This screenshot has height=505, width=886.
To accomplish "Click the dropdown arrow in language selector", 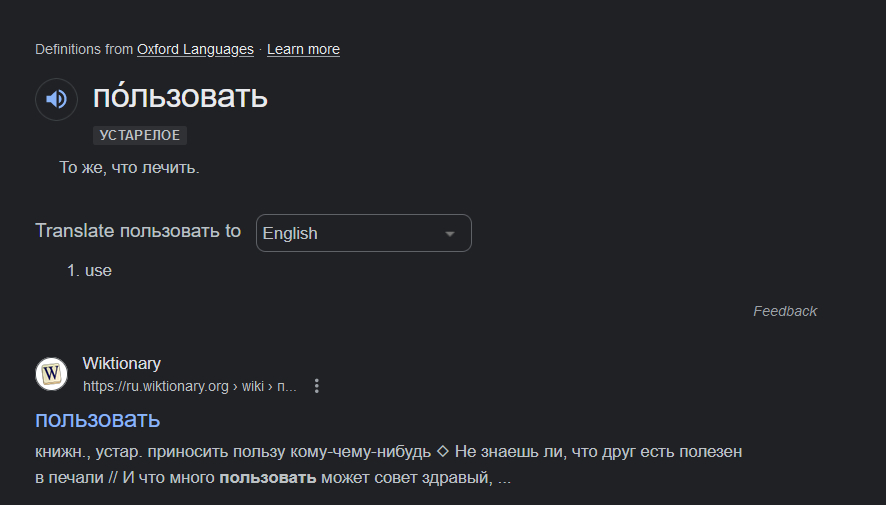I will tap(450, 233).
